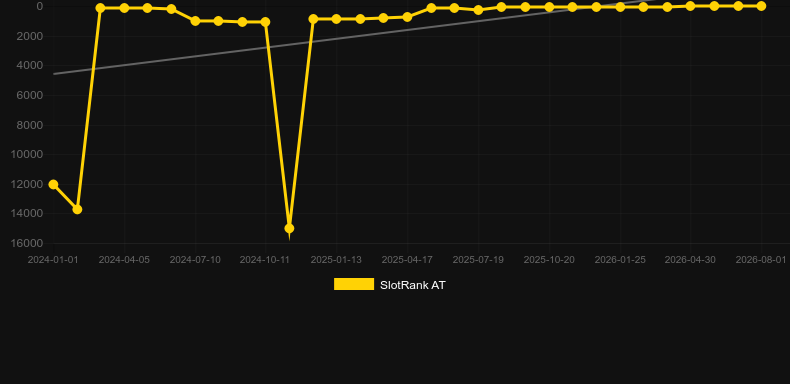Click the y-axis value 10000
The height and width of the screenshot is (384, 790).
(27, 154)
